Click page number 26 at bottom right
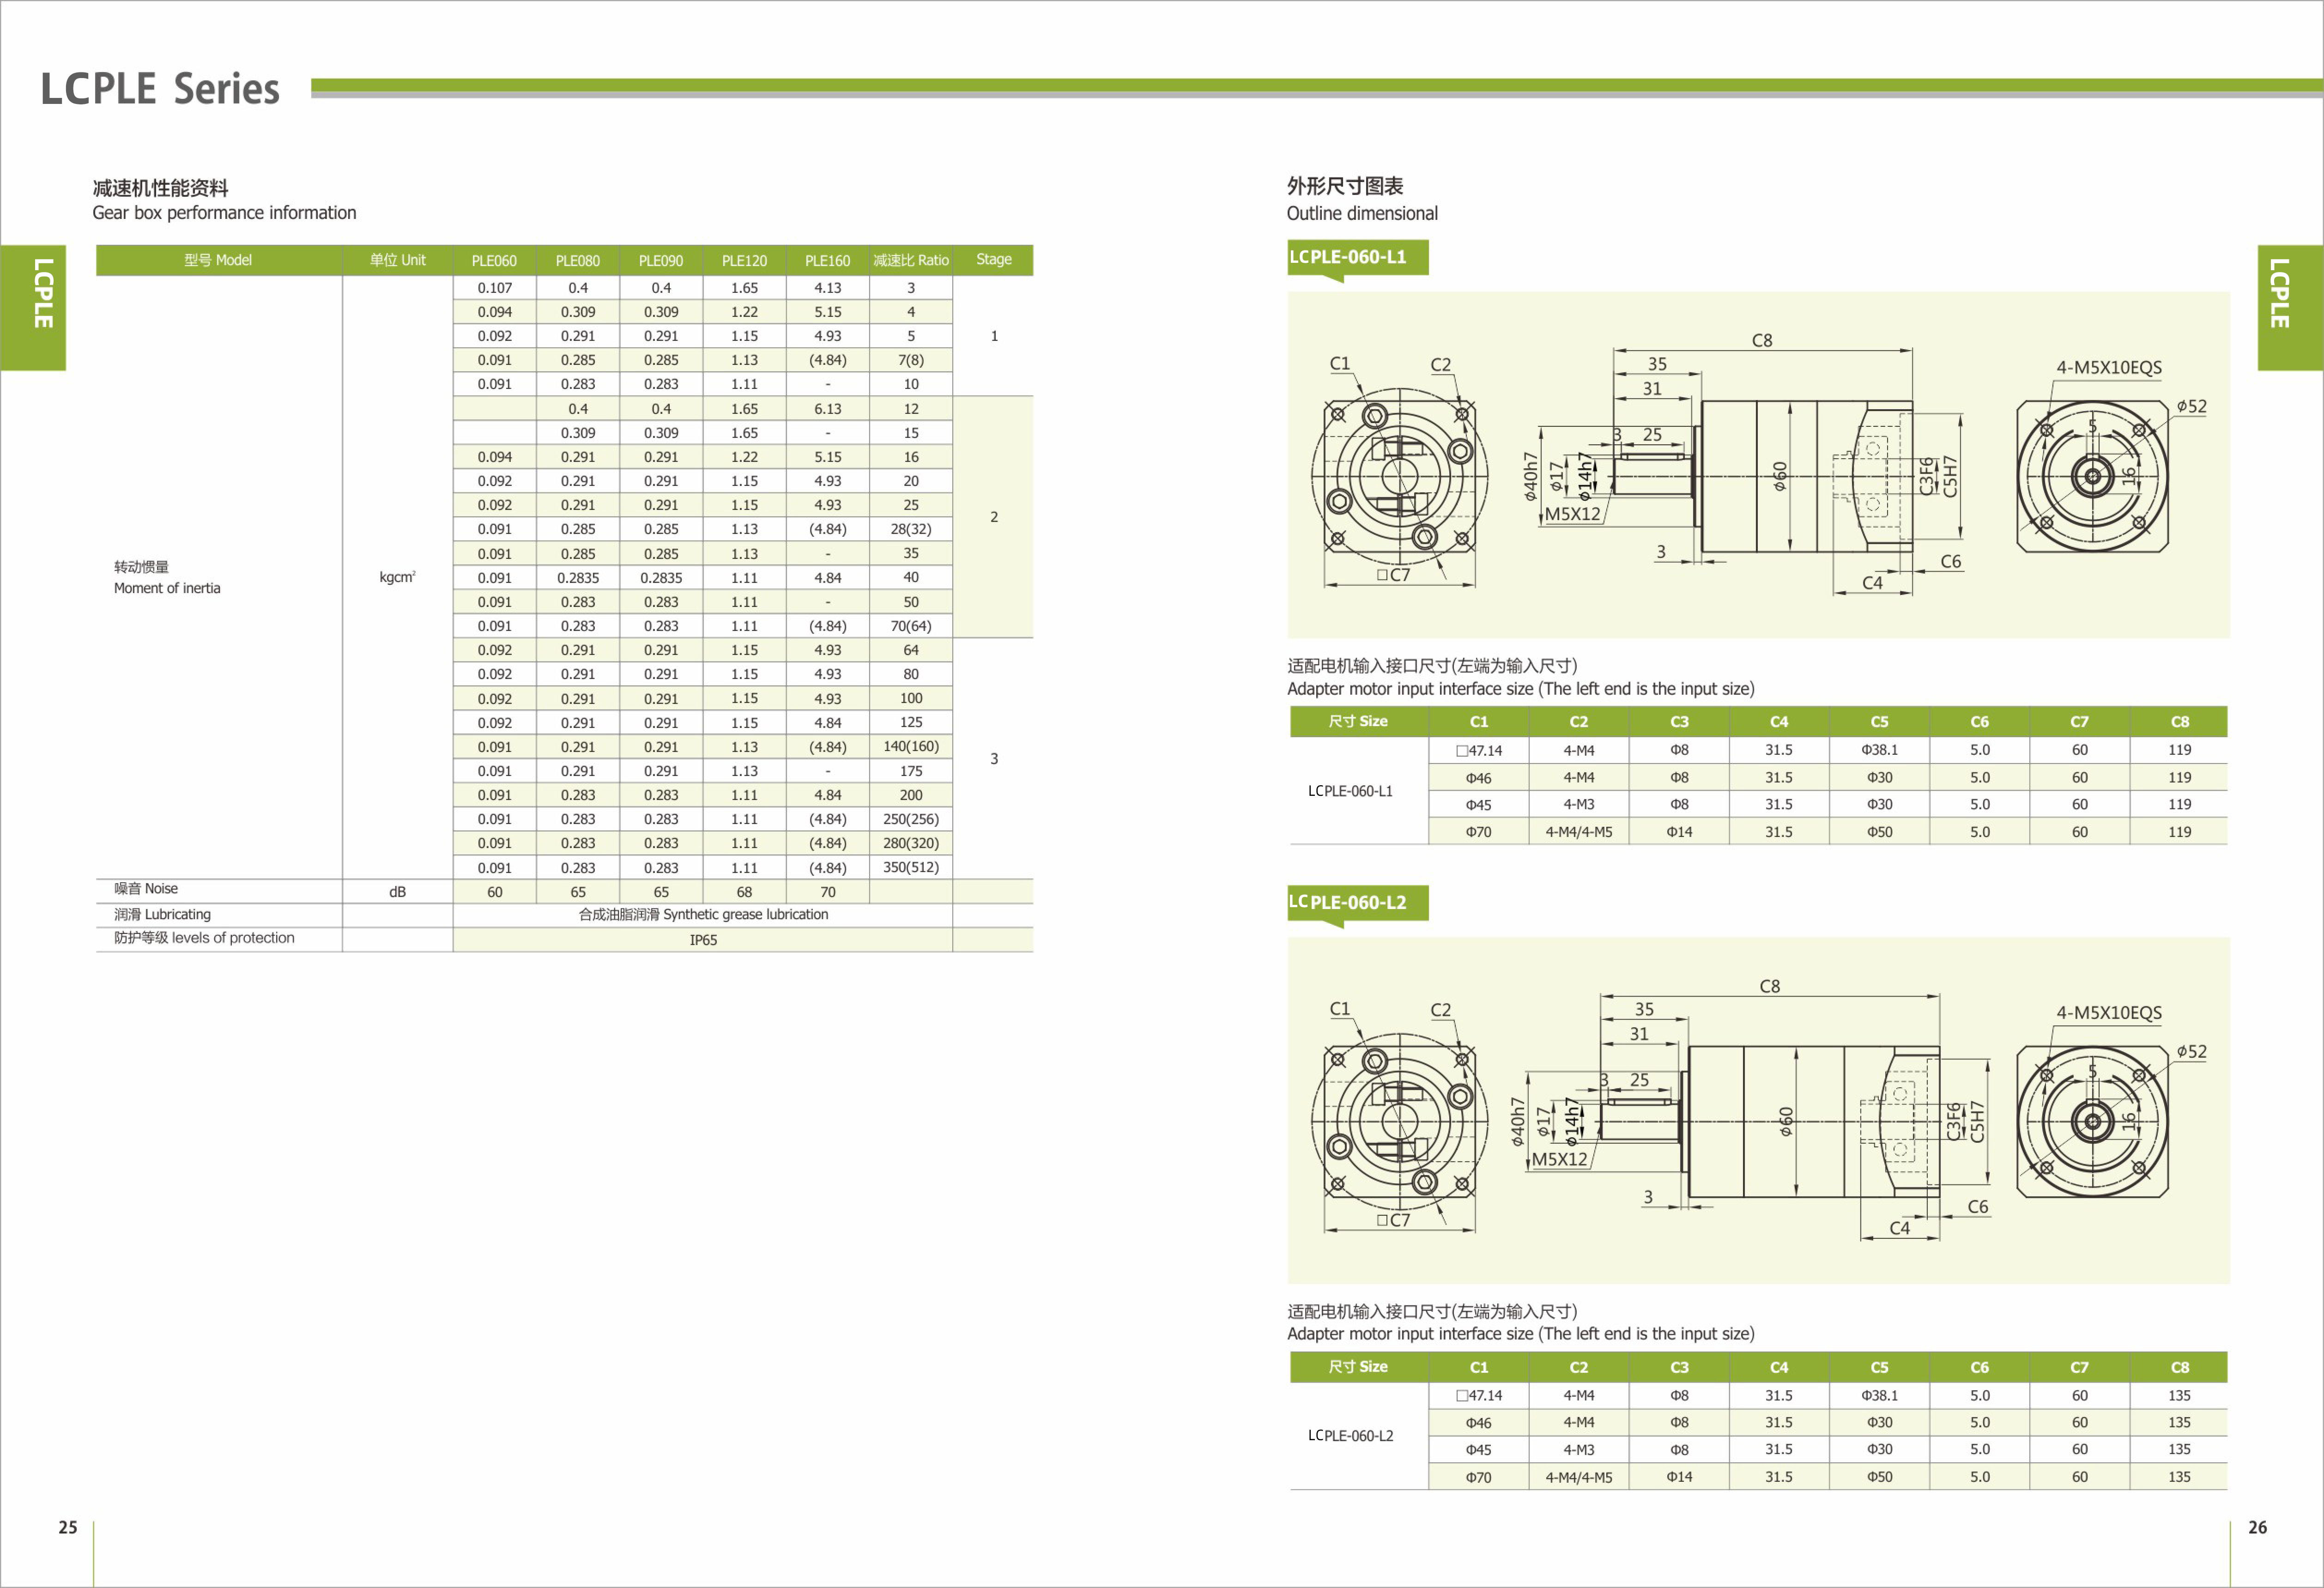 [x=2257, y=1527]
